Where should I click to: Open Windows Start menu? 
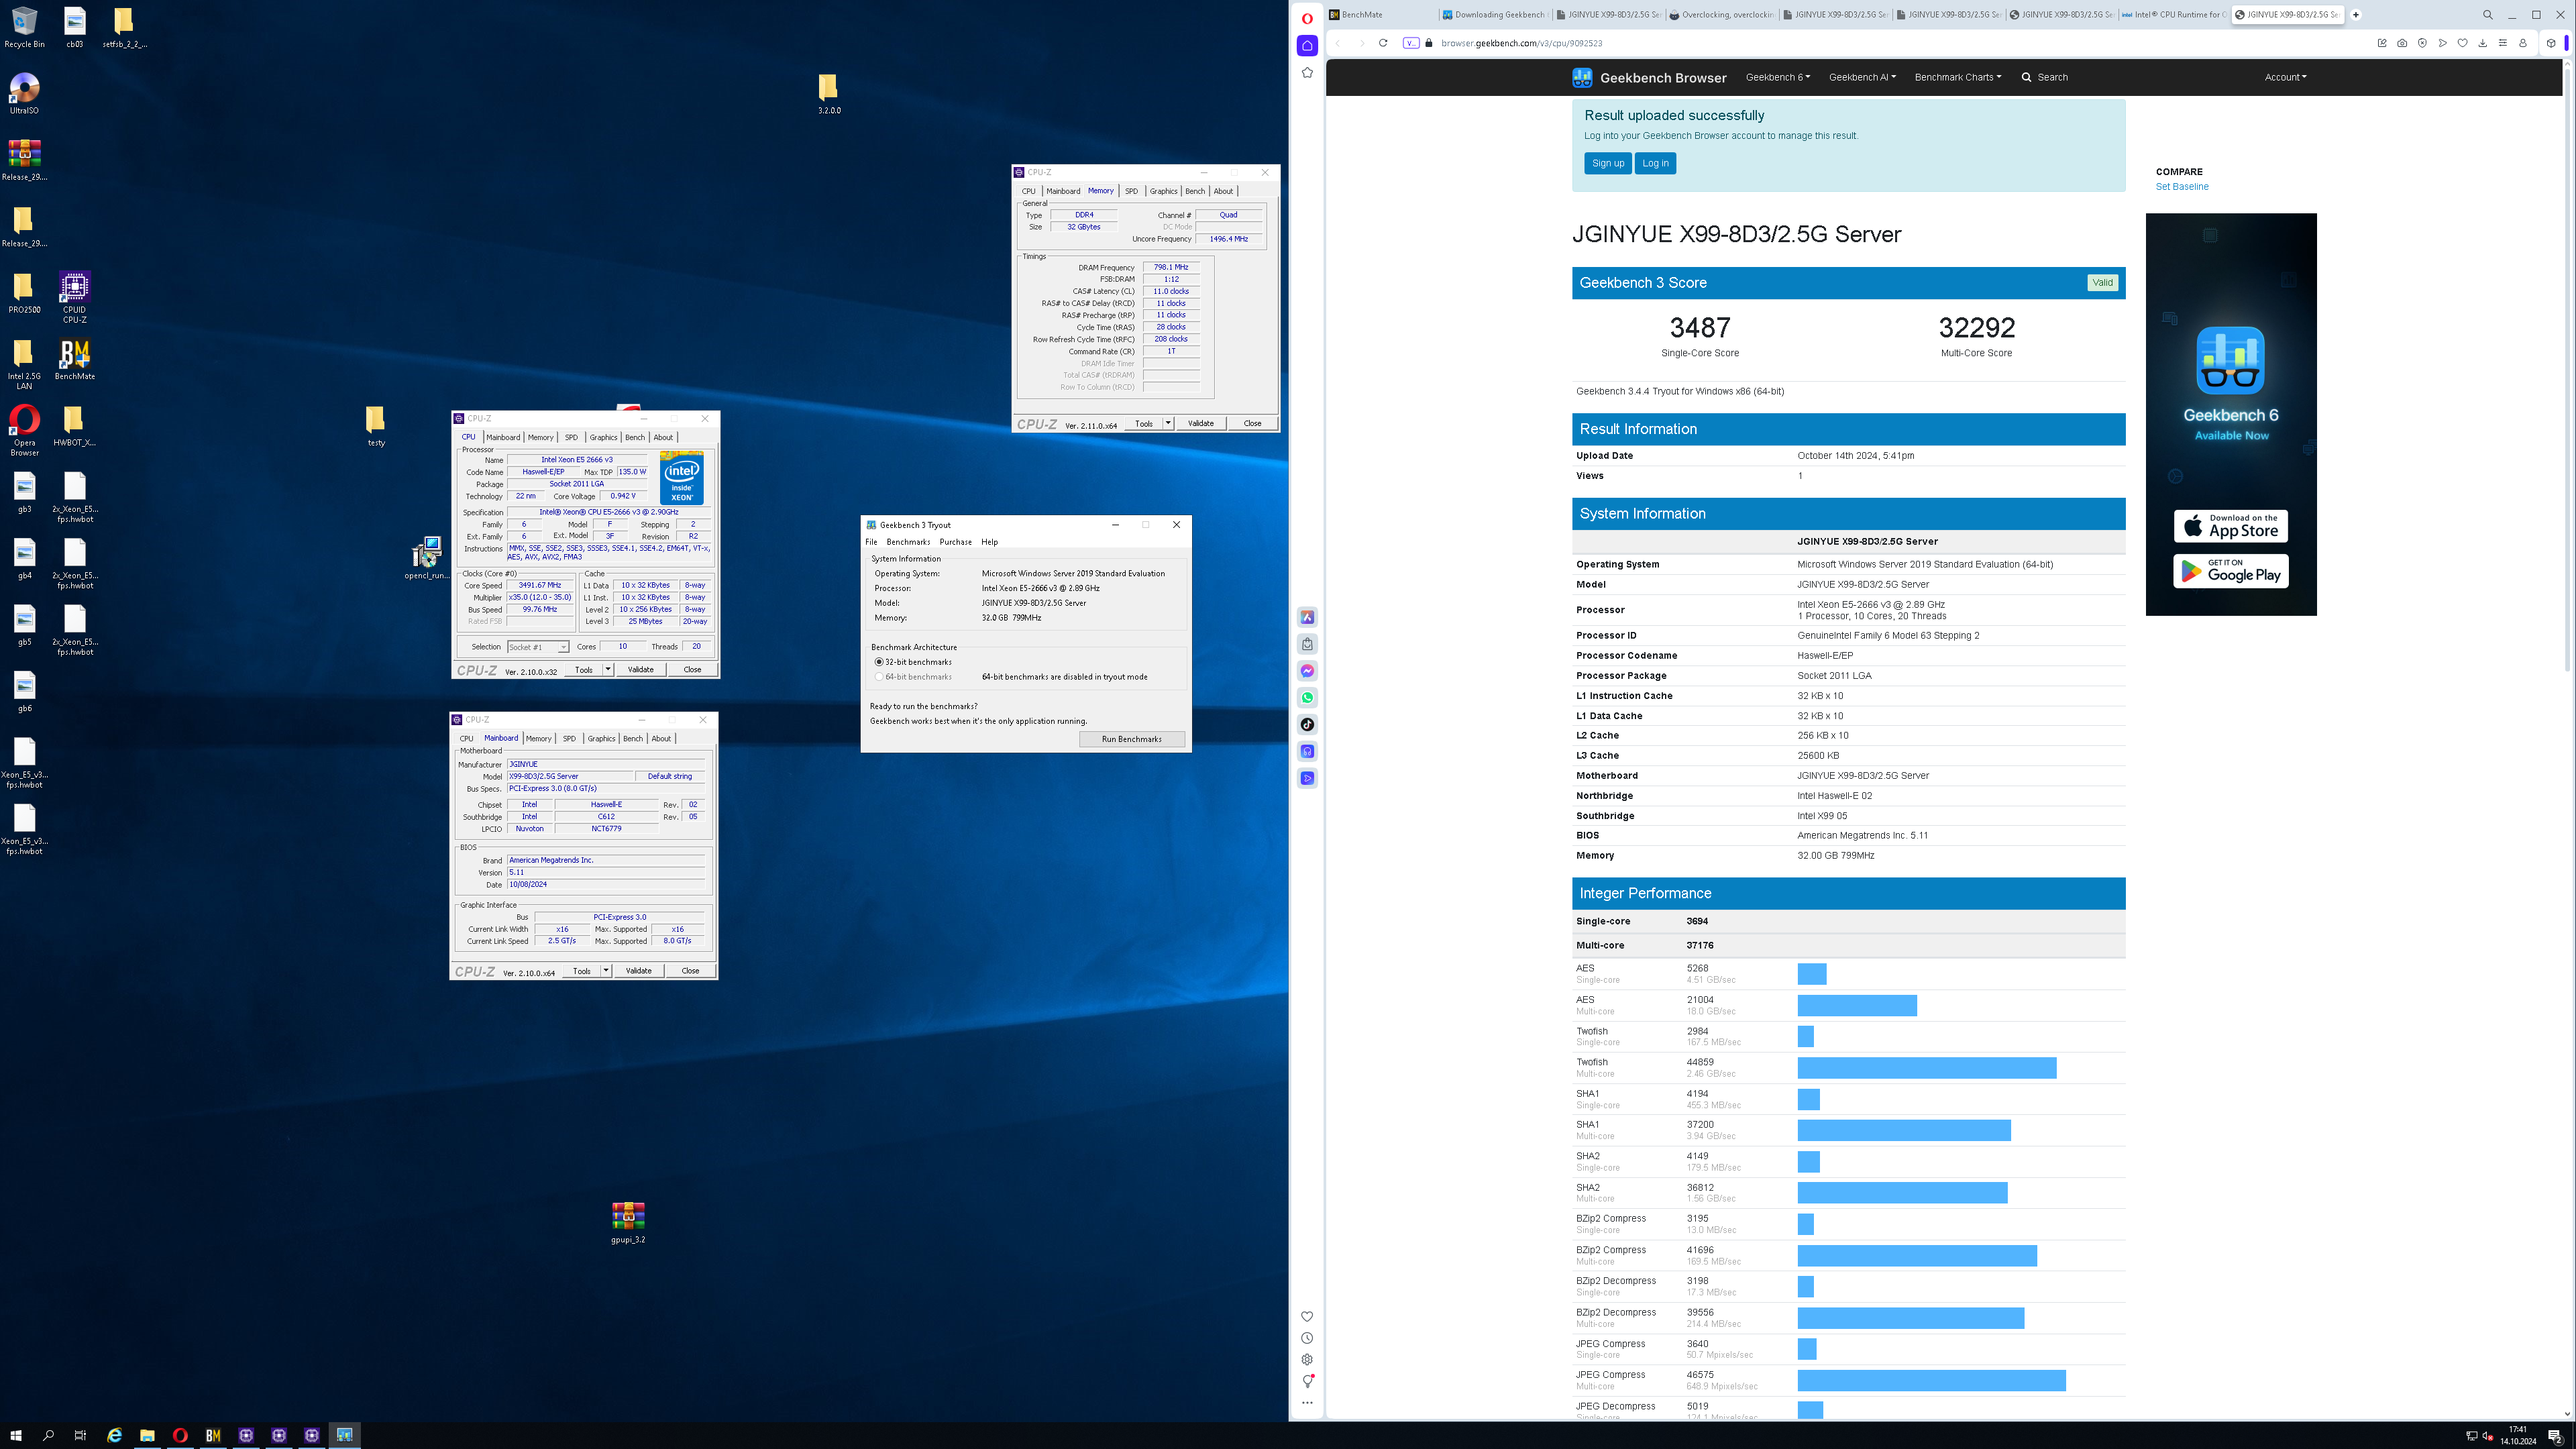16,1435
